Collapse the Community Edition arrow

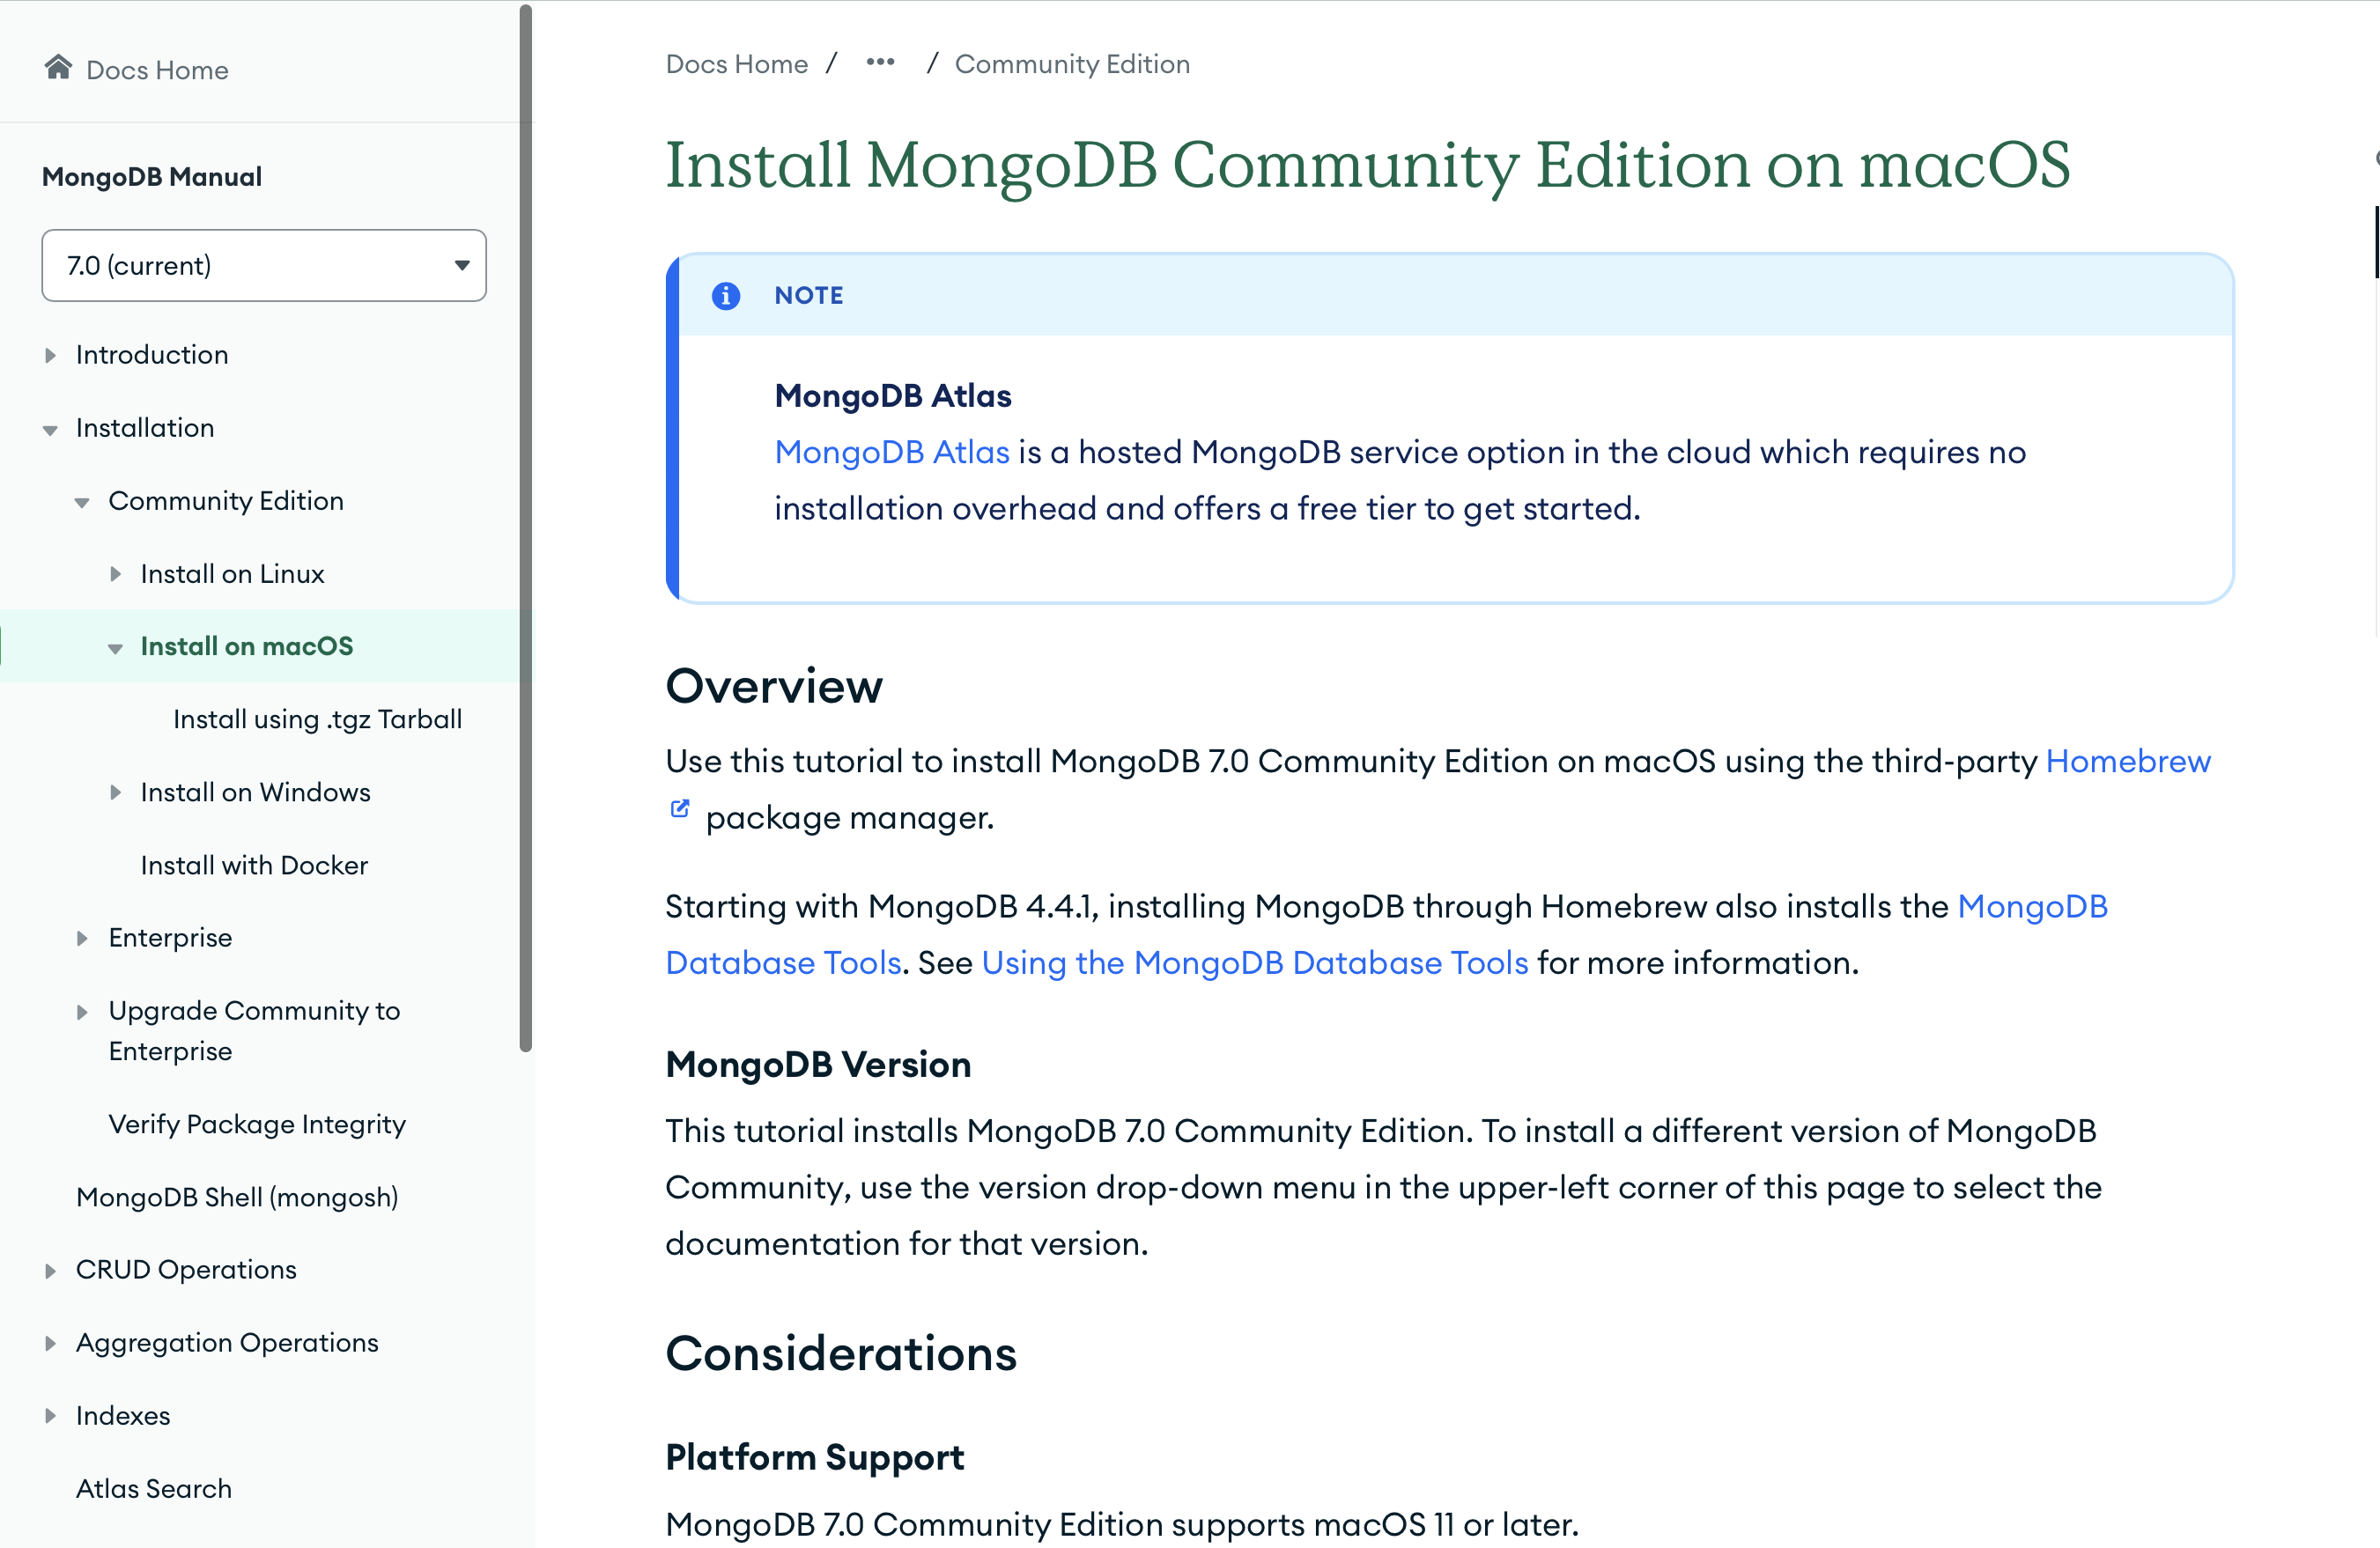click(82, 503)
